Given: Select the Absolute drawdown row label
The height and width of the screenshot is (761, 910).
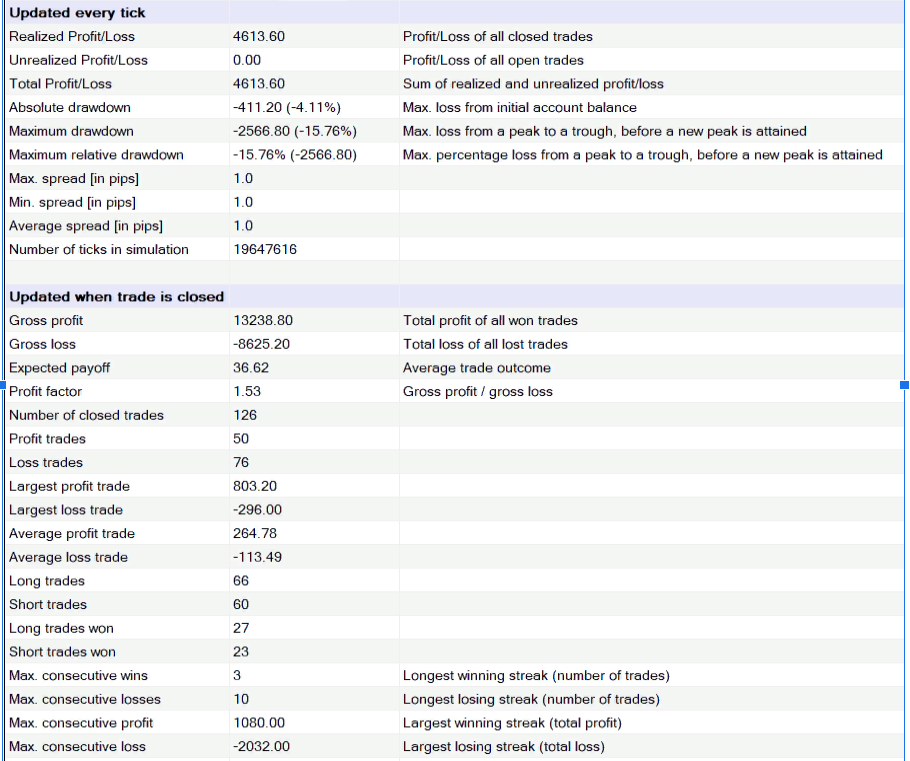Looking at the screenshot, I should pyautogui.click(x=70, y=107).
